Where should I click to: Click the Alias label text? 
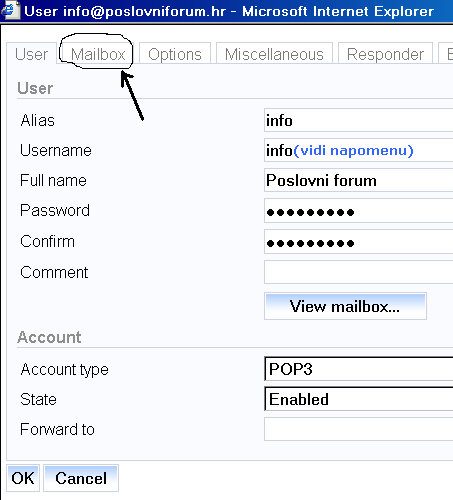[x=37, y=120]
